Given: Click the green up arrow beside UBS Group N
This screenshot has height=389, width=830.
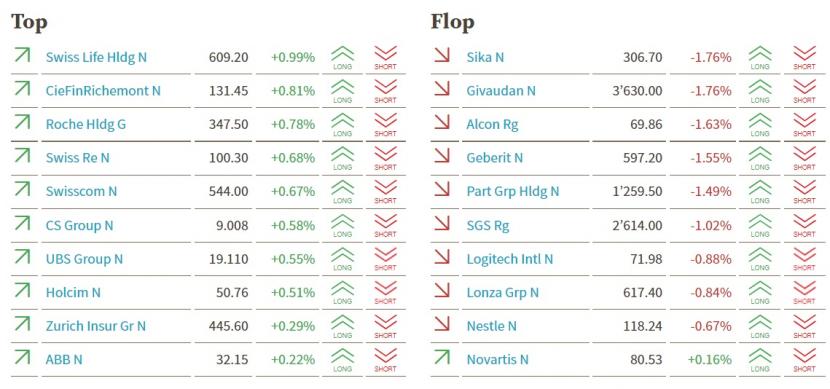Looking at the screenshot, I should (22, 257).
